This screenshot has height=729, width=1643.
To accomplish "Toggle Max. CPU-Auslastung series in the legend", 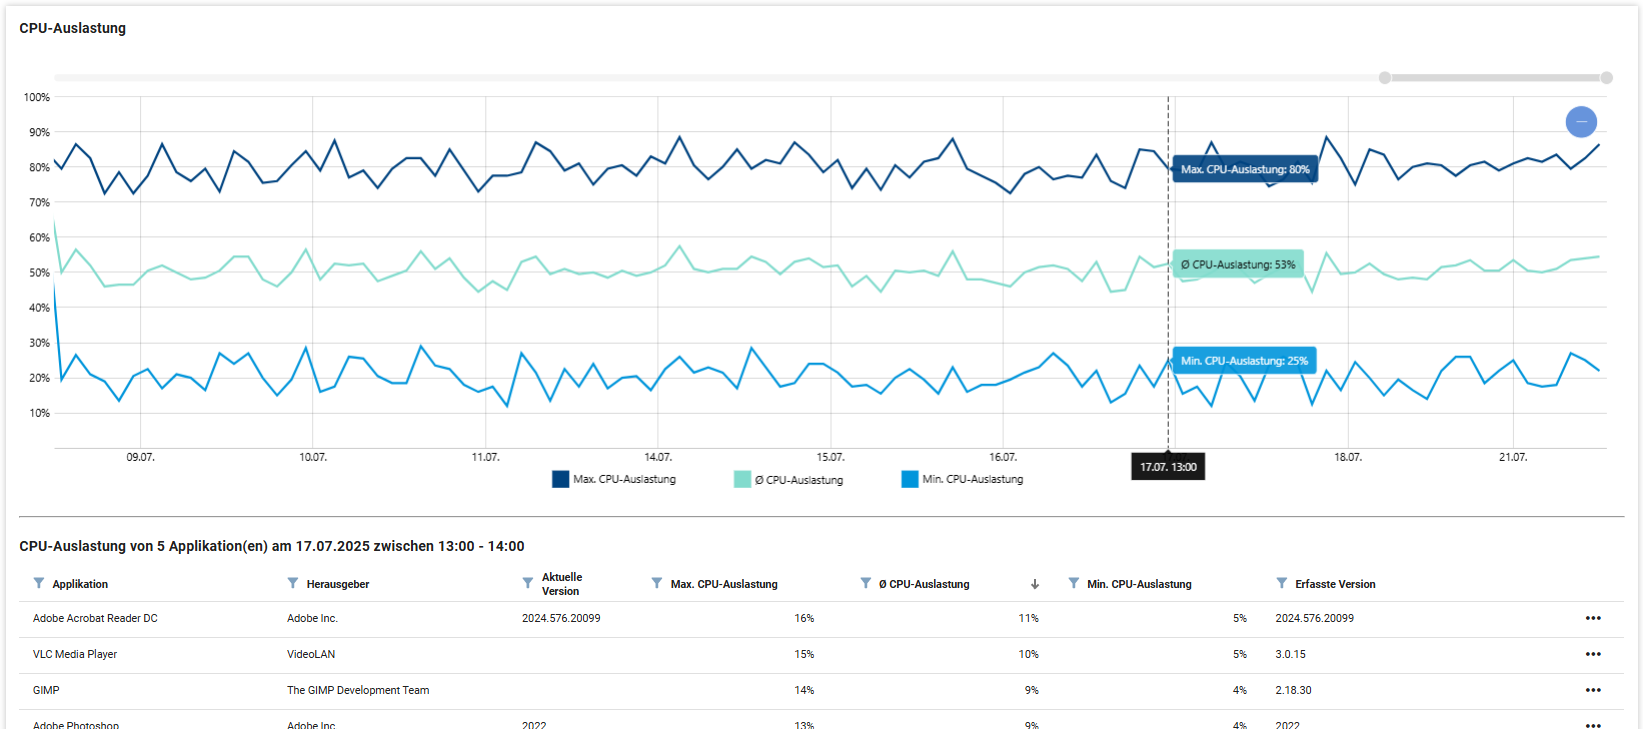I will (614, 480).
